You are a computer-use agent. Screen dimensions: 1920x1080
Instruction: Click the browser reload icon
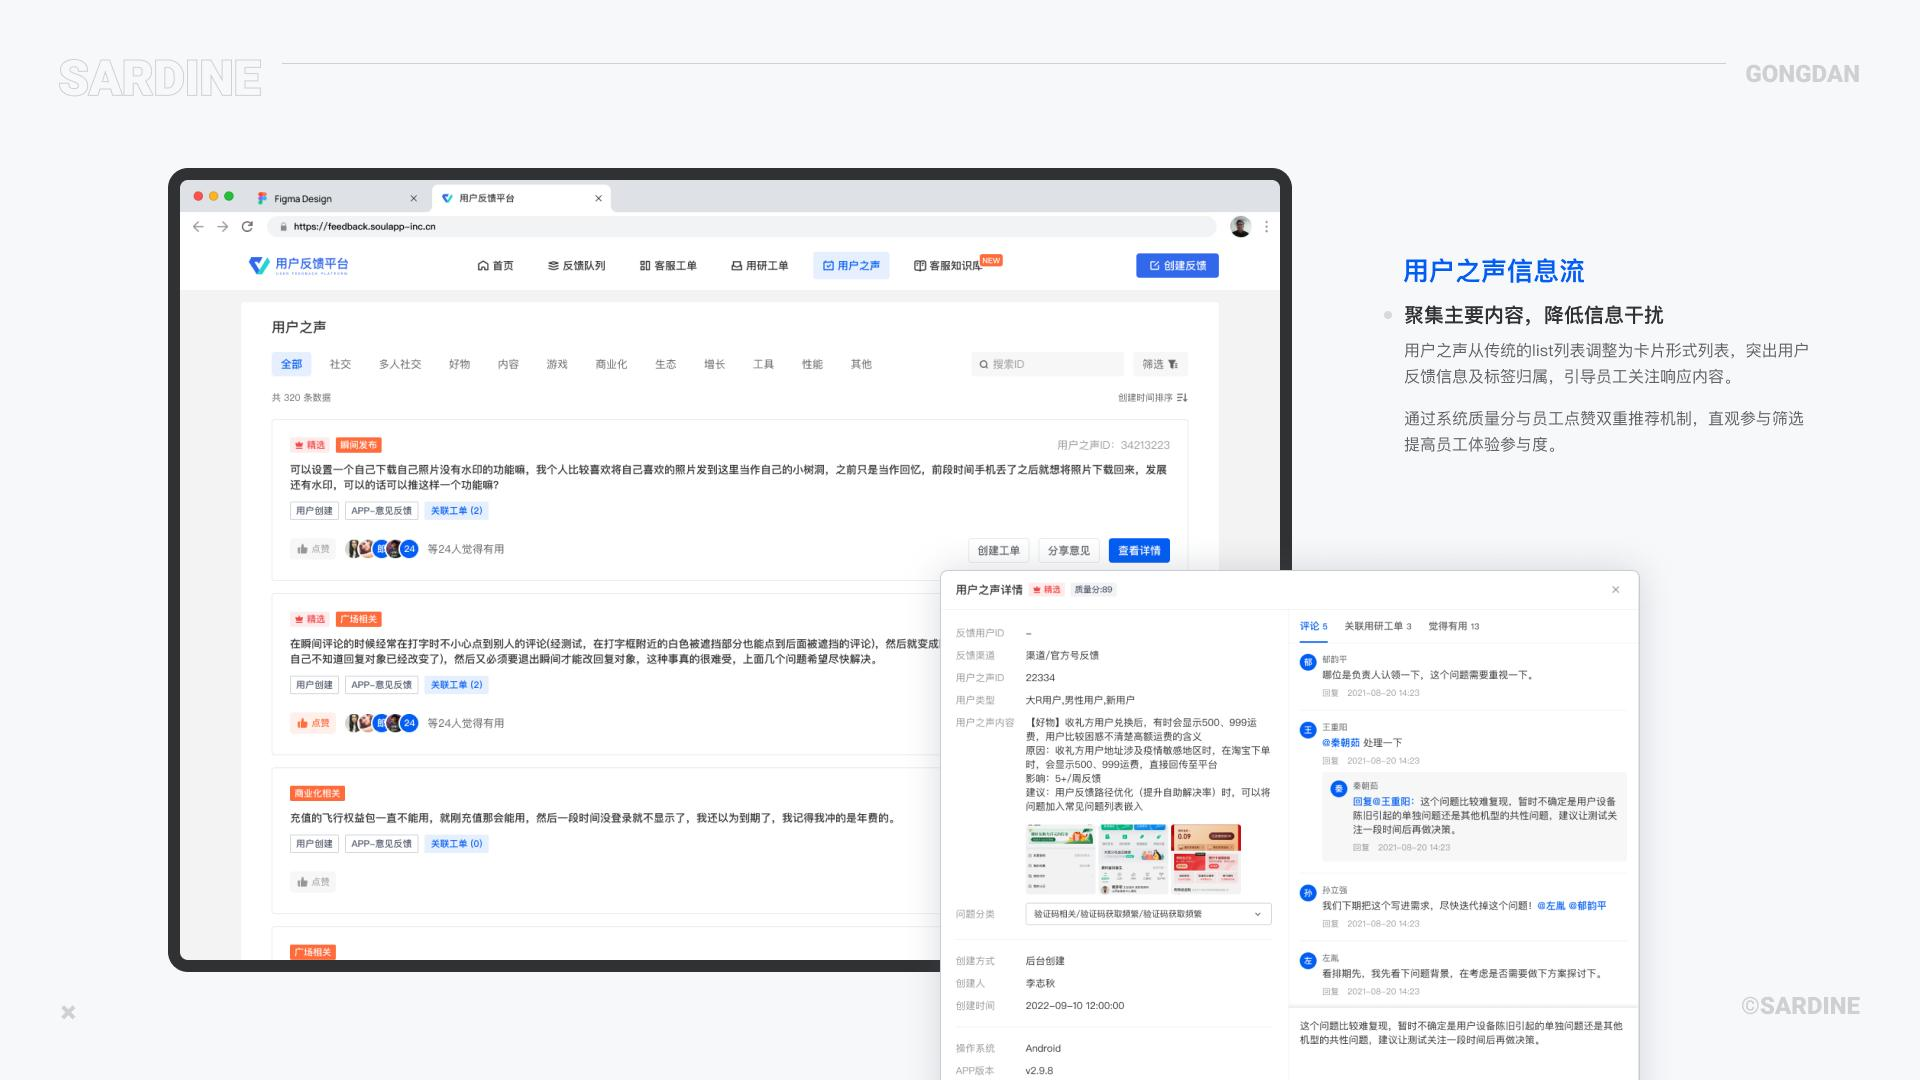click(x=247, y=227)
